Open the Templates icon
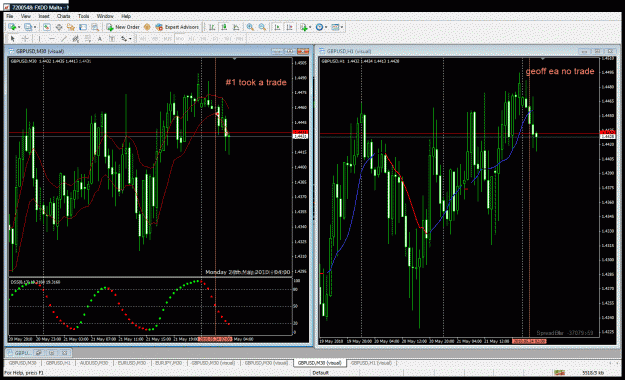Viewport: 625px width, 380px height. pyautogui.click(x=335, y=27)
